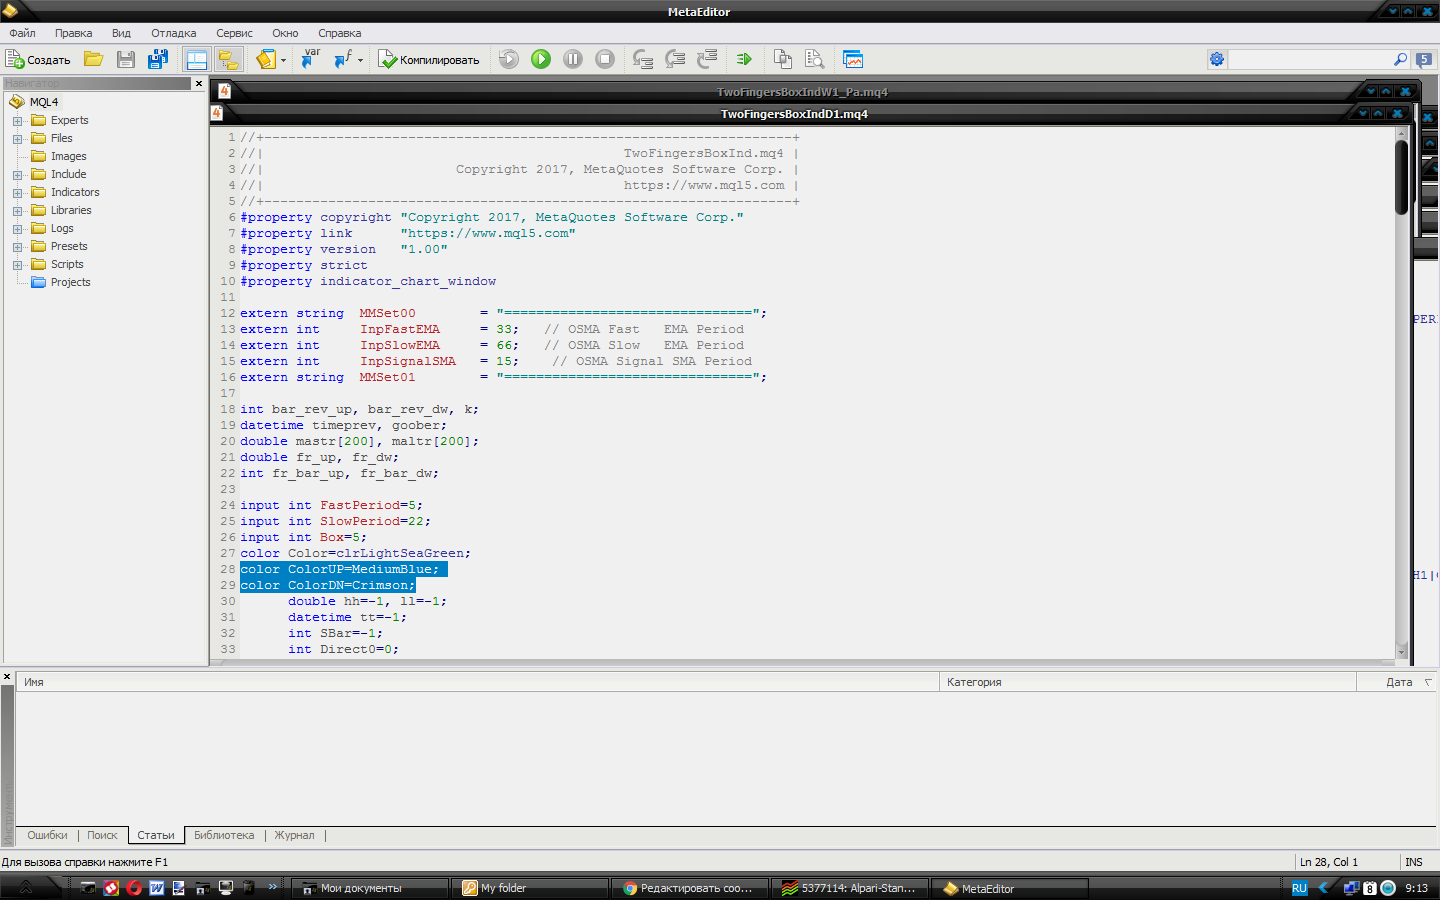This screenshot has width=1440, height=900.
Task: Toggle the Toolbox panel toolbar button
Action: (228, 60)
